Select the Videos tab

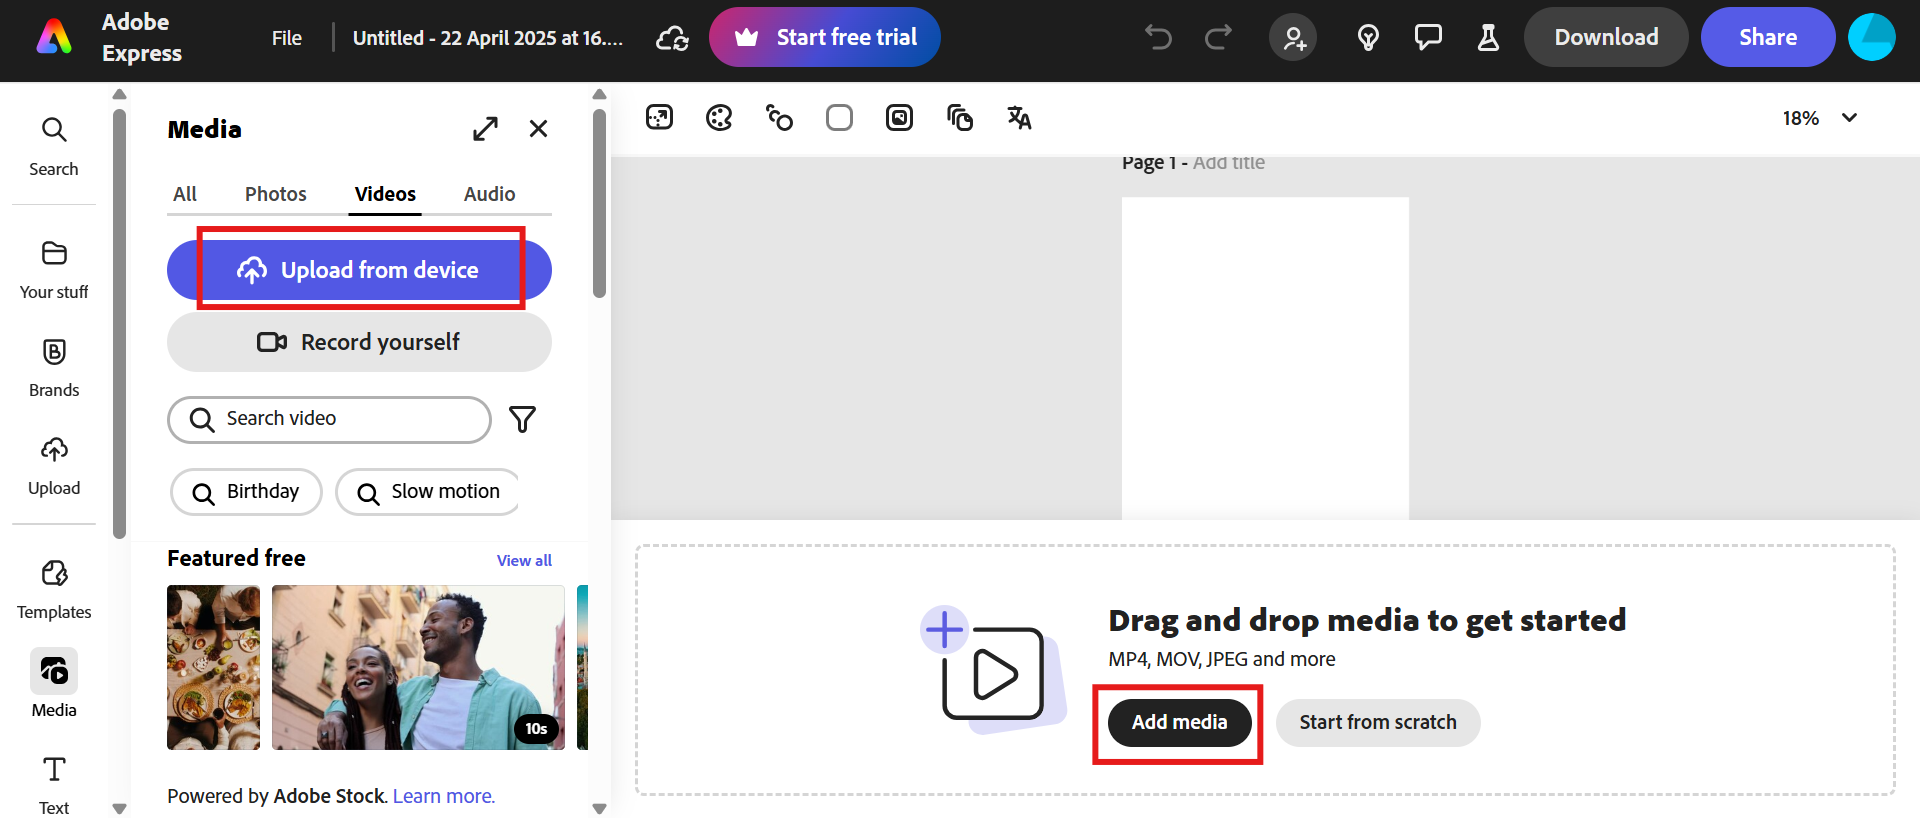(x=385, y=194)
